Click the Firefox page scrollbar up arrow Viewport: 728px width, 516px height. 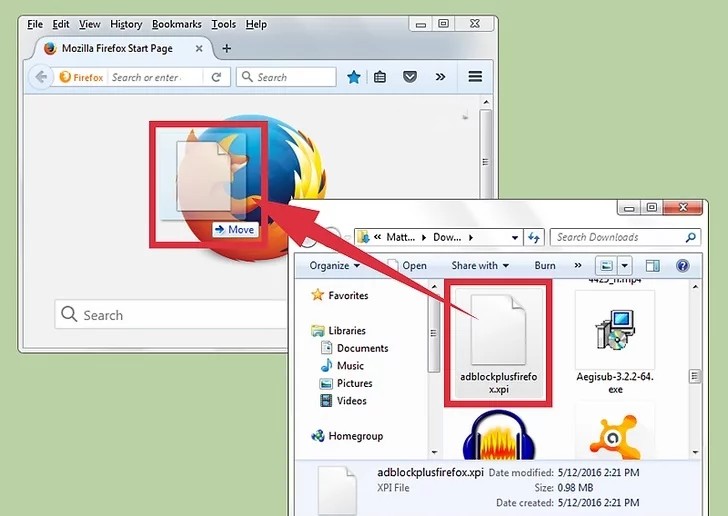click(x=486, y=102)
